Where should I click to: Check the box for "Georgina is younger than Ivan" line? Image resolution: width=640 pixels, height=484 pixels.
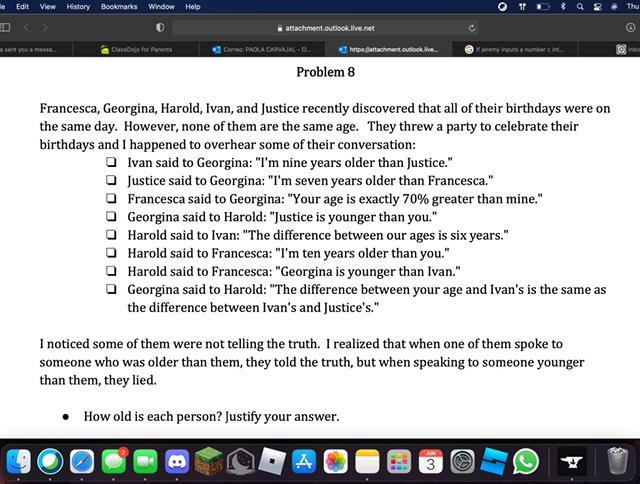pos(111,271)
